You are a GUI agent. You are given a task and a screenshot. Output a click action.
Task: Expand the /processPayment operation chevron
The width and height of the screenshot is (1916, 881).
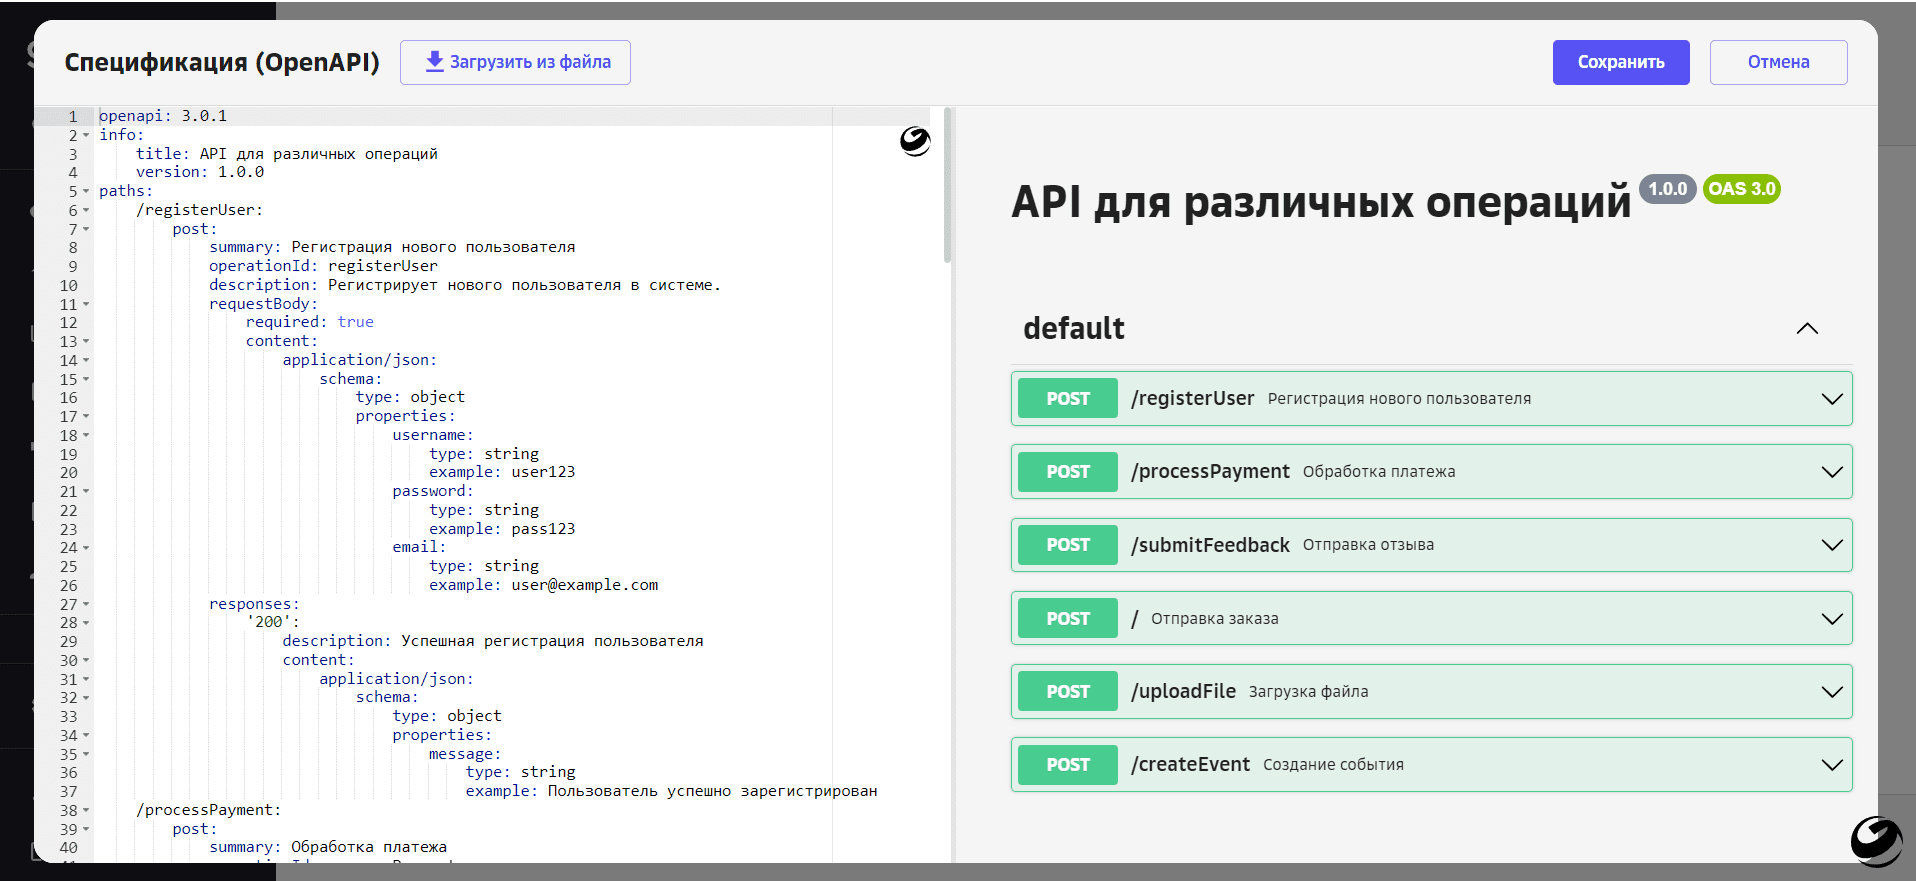click(1832, 472)
